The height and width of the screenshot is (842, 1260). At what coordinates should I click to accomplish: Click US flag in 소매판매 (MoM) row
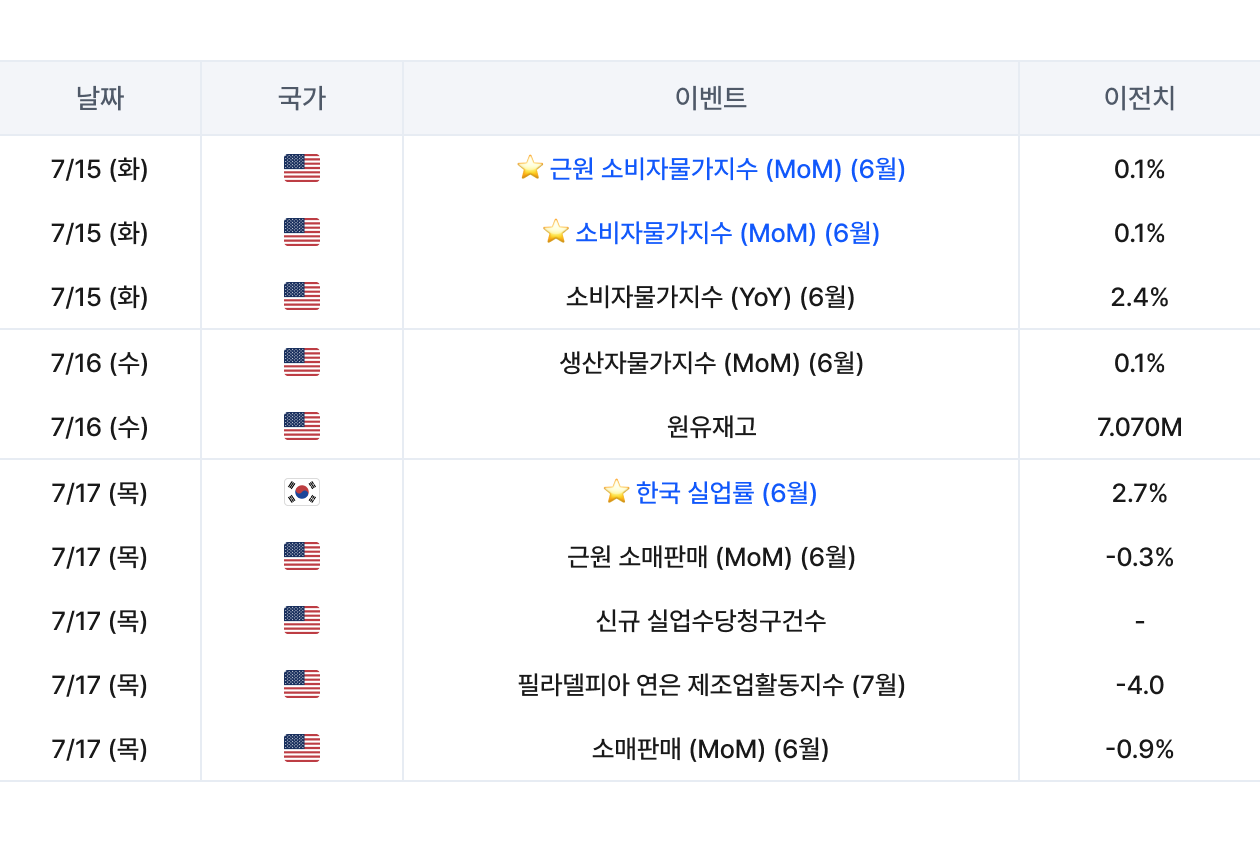click(x=302, y=748)
